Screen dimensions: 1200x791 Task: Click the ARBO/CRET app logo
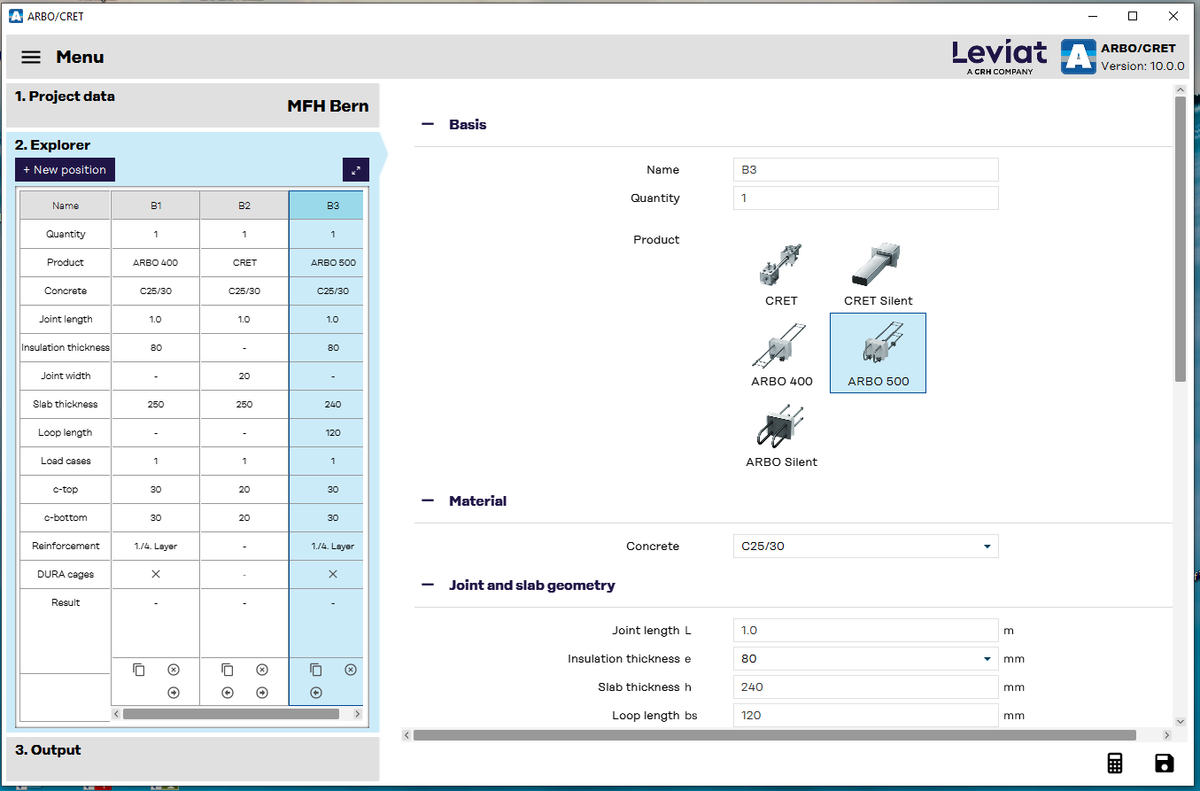click(x=1078, y=56)
